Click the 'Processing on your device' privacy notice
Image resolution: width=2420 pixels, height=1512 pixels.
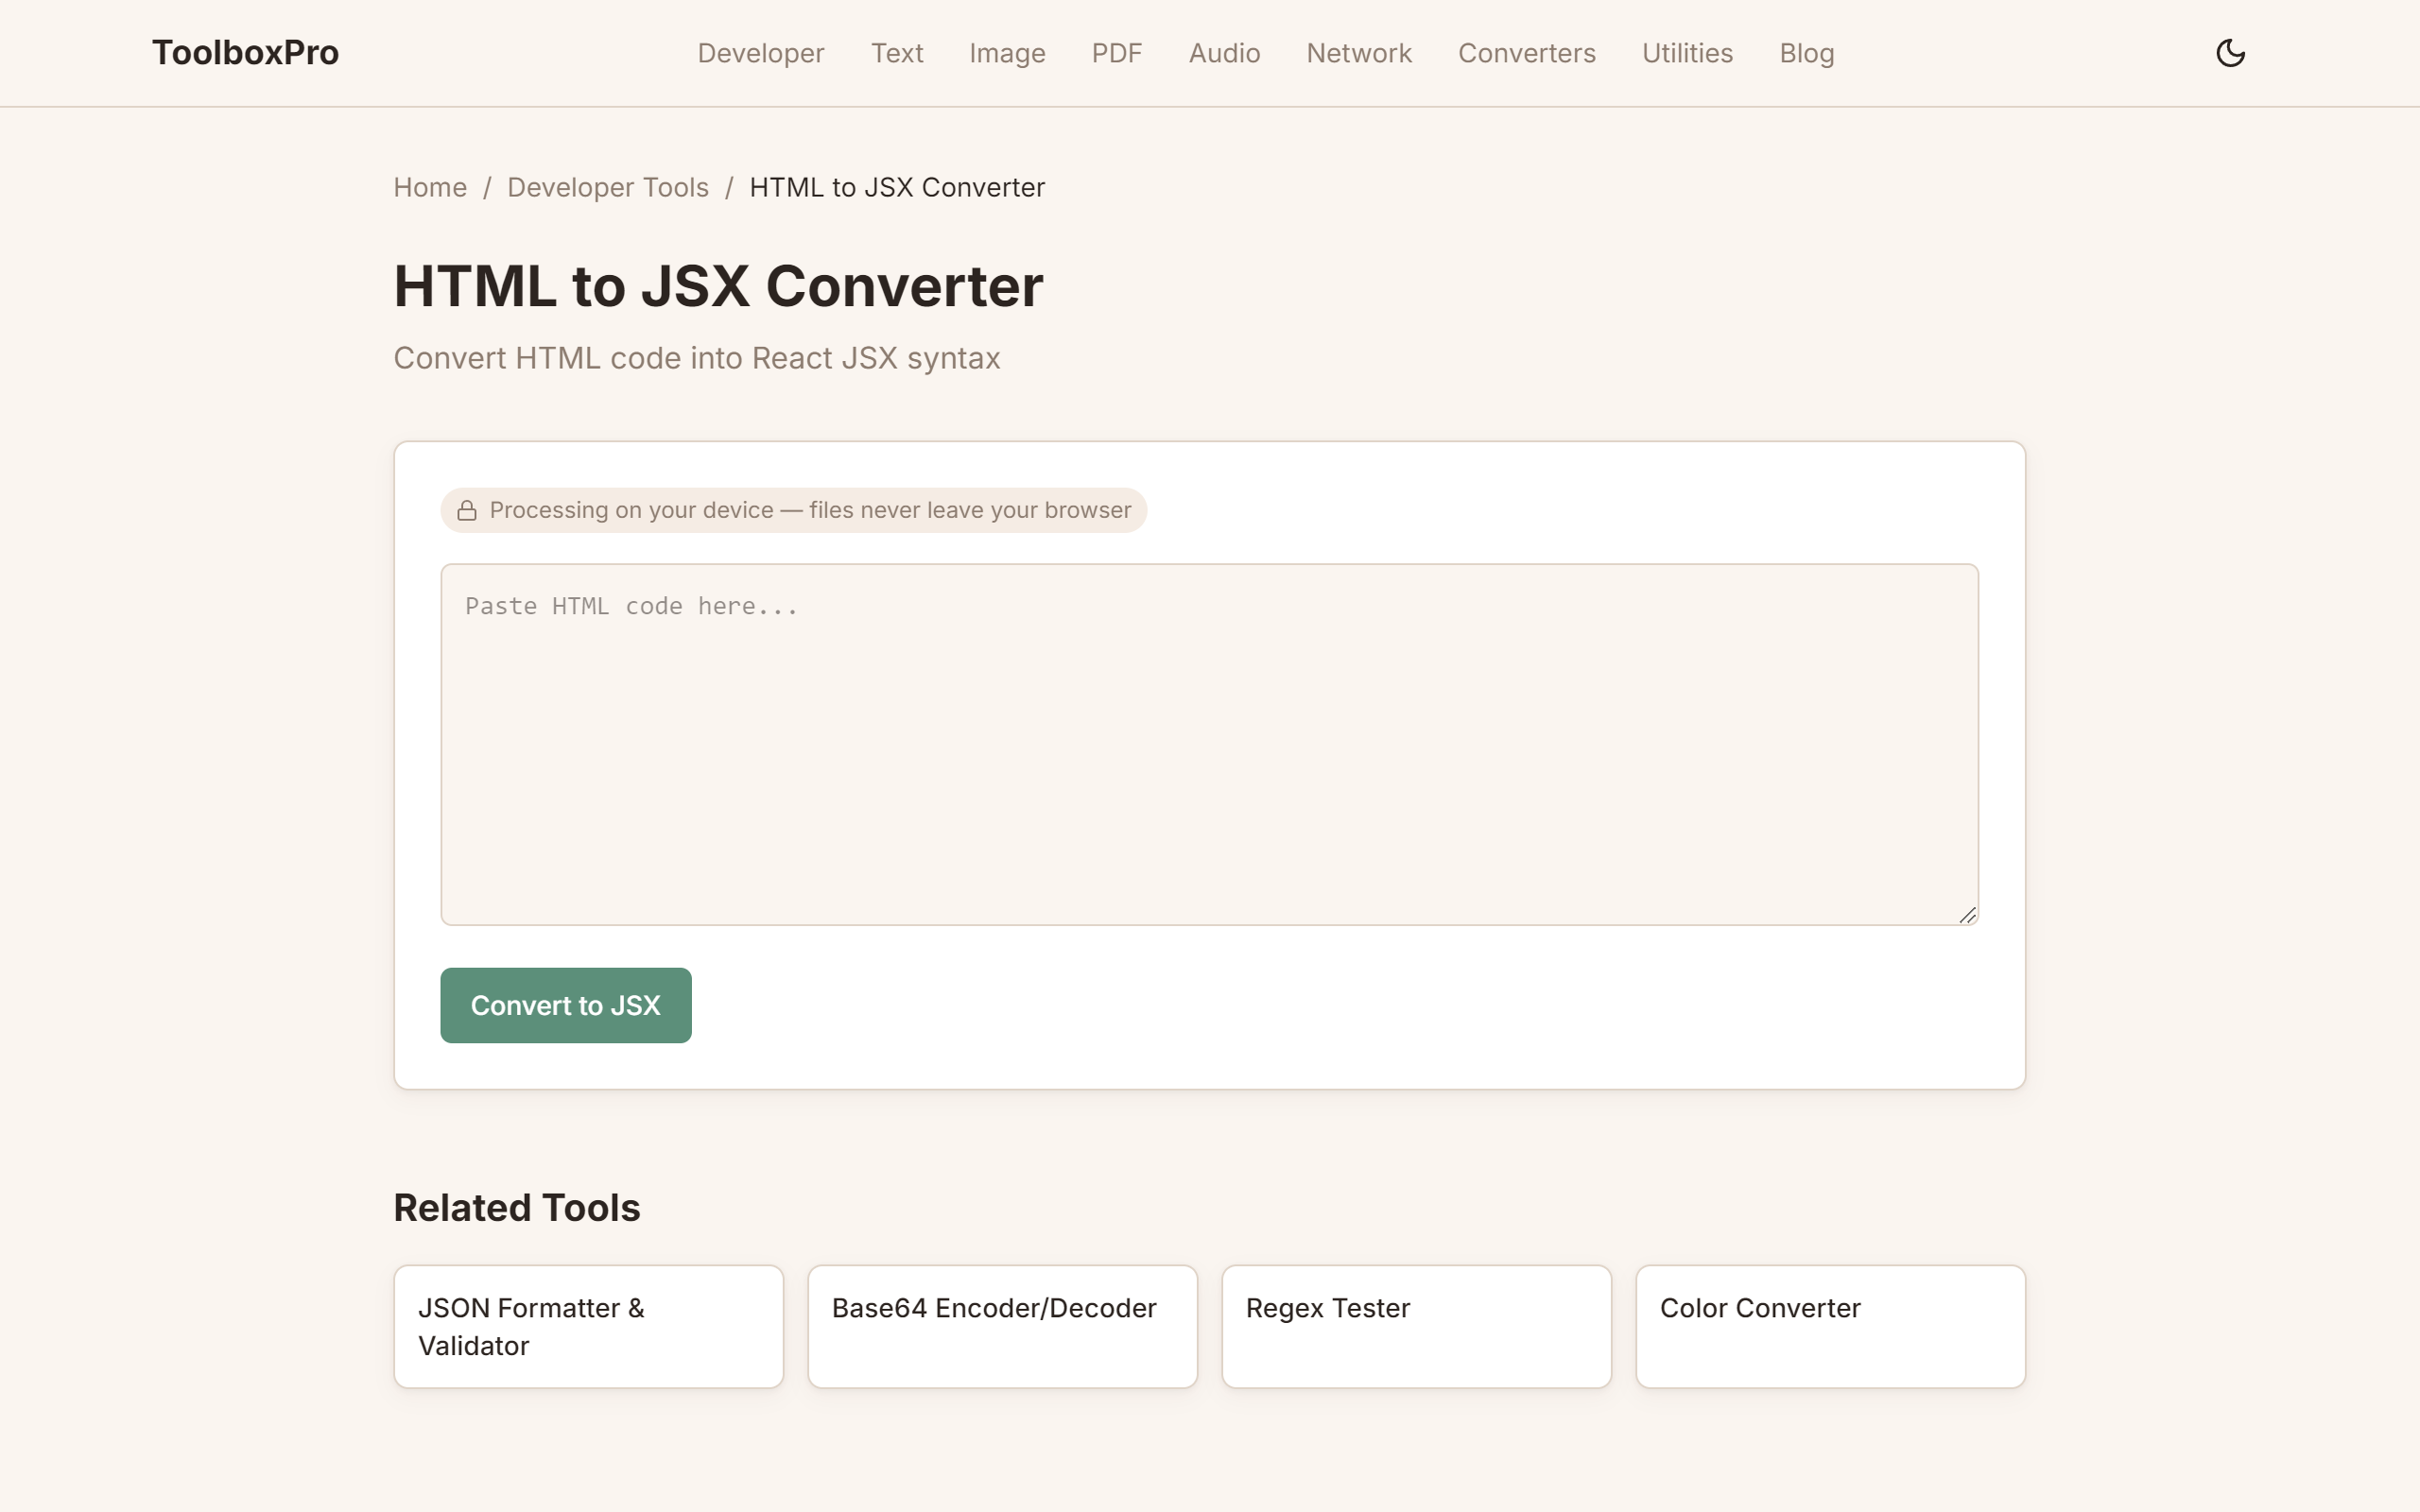pos(794,510)
